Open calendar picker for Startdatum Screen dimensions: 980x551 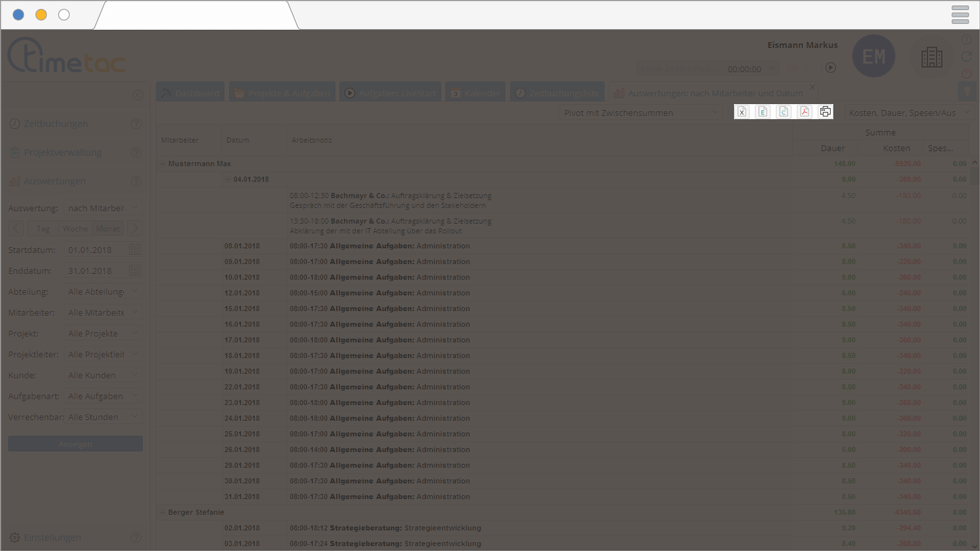pos(135,250)
